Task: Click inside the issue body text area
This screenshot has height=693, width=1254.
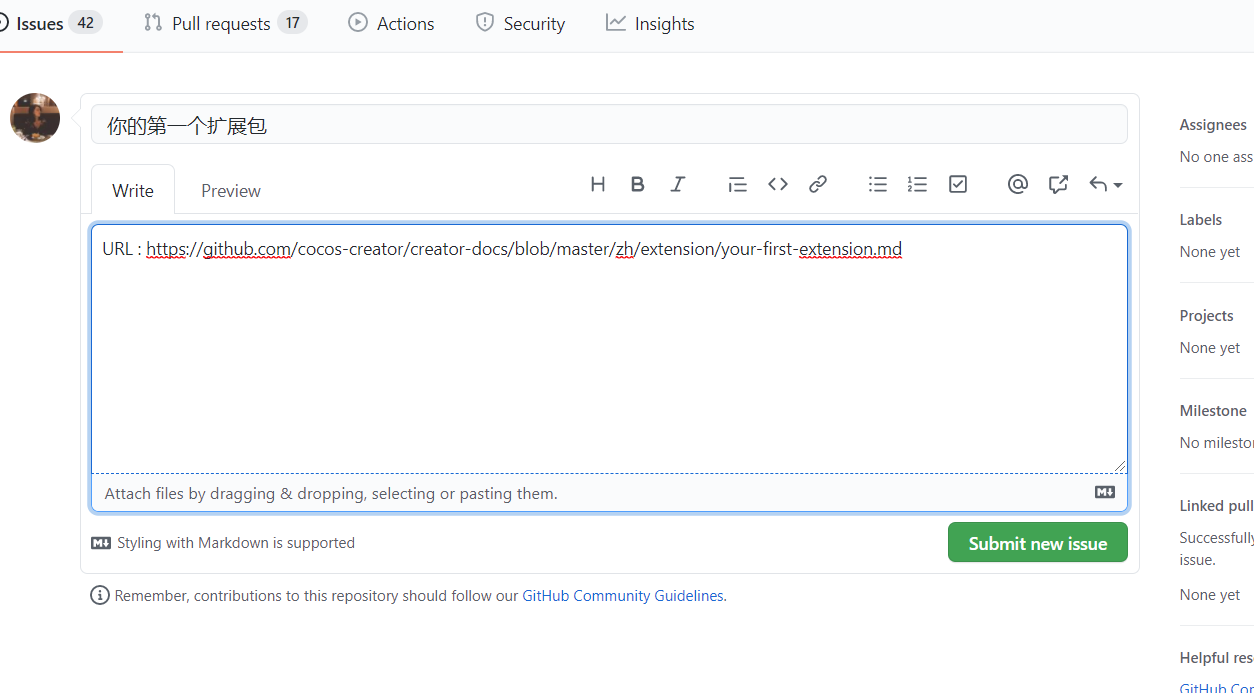Action: pyautogui.click(x=609, y=348)
